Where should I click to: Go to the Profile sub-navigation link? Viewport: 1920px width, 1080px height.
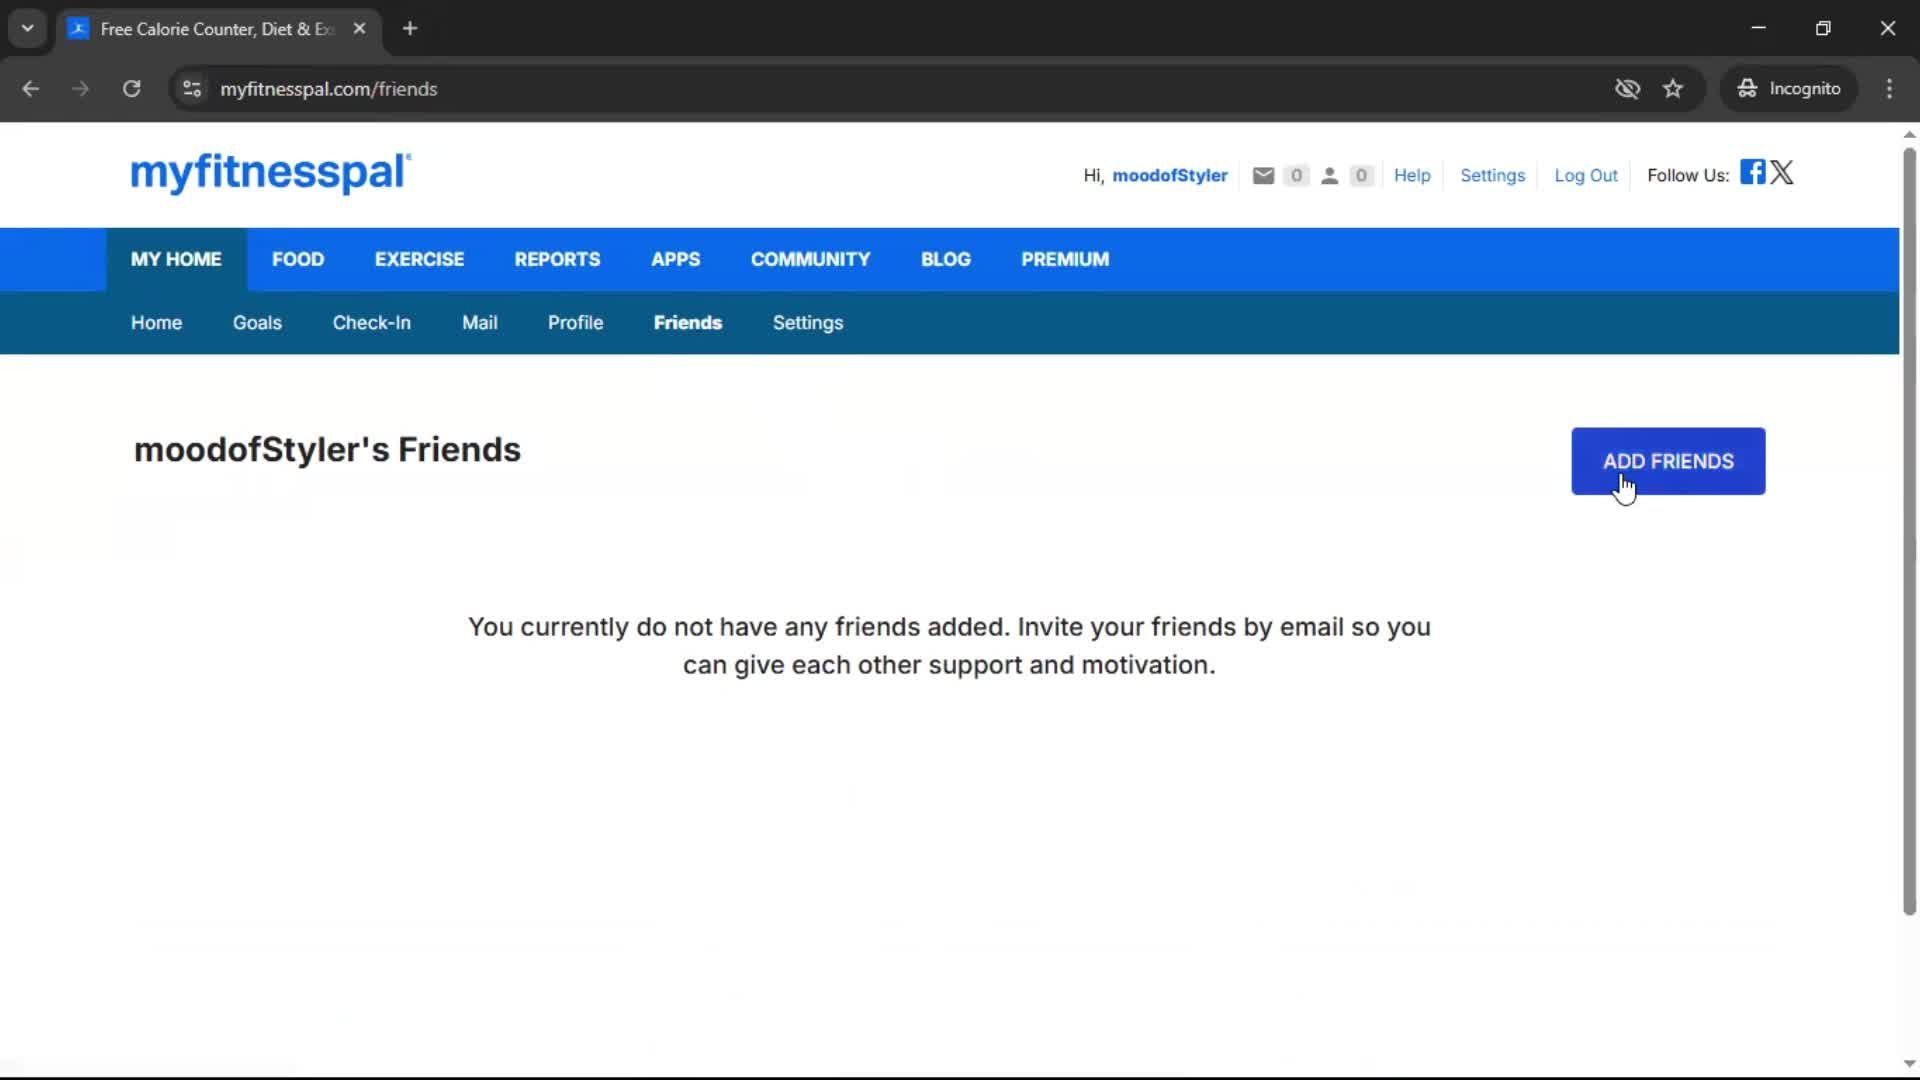pyautogui.click(x=575, y=323)
